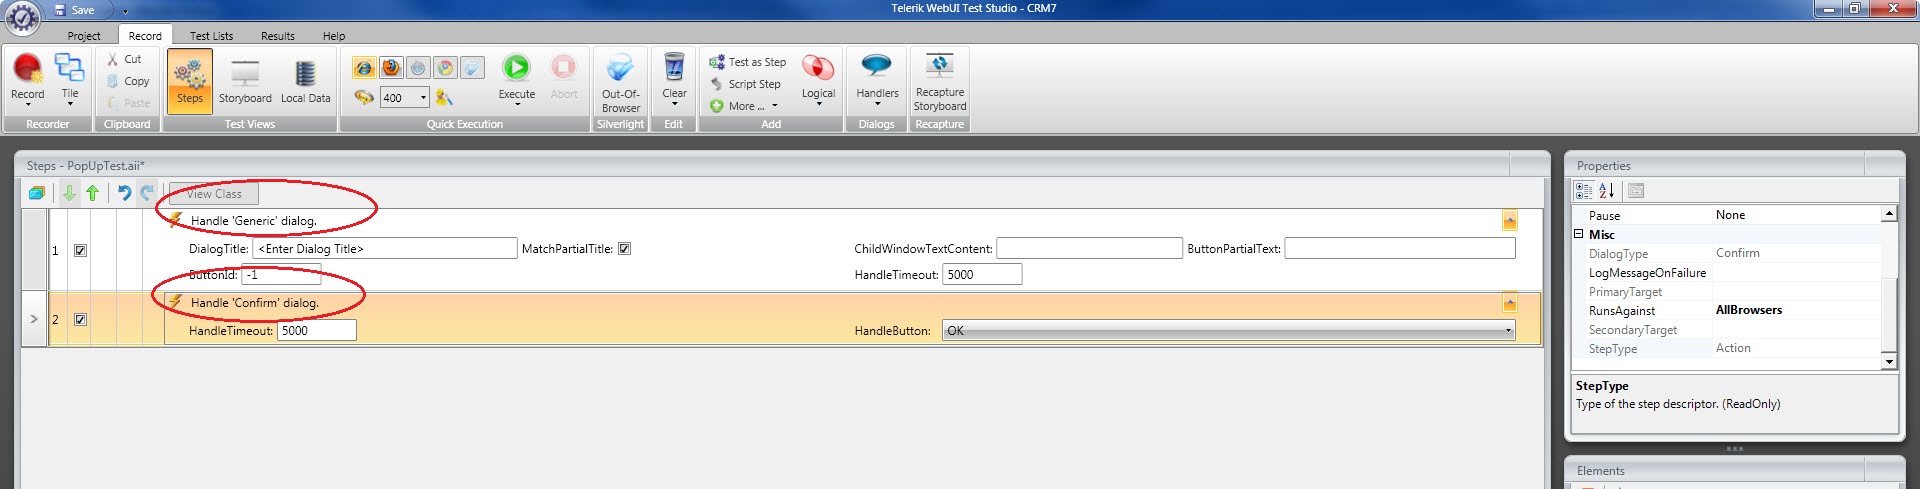Click Save in the title bar
Screen dimensions: 1920x489
(74, 10)
